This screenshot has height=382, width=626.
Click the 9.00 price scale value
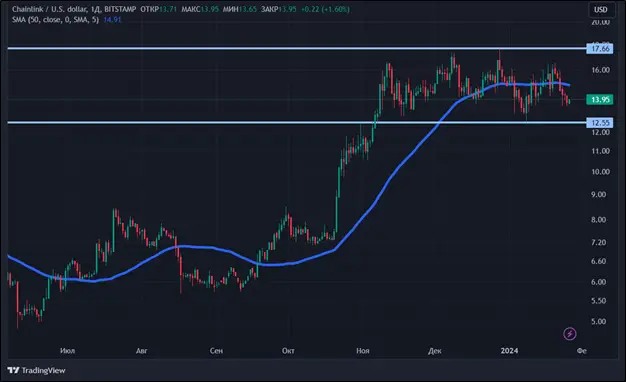tap(598, 194)
